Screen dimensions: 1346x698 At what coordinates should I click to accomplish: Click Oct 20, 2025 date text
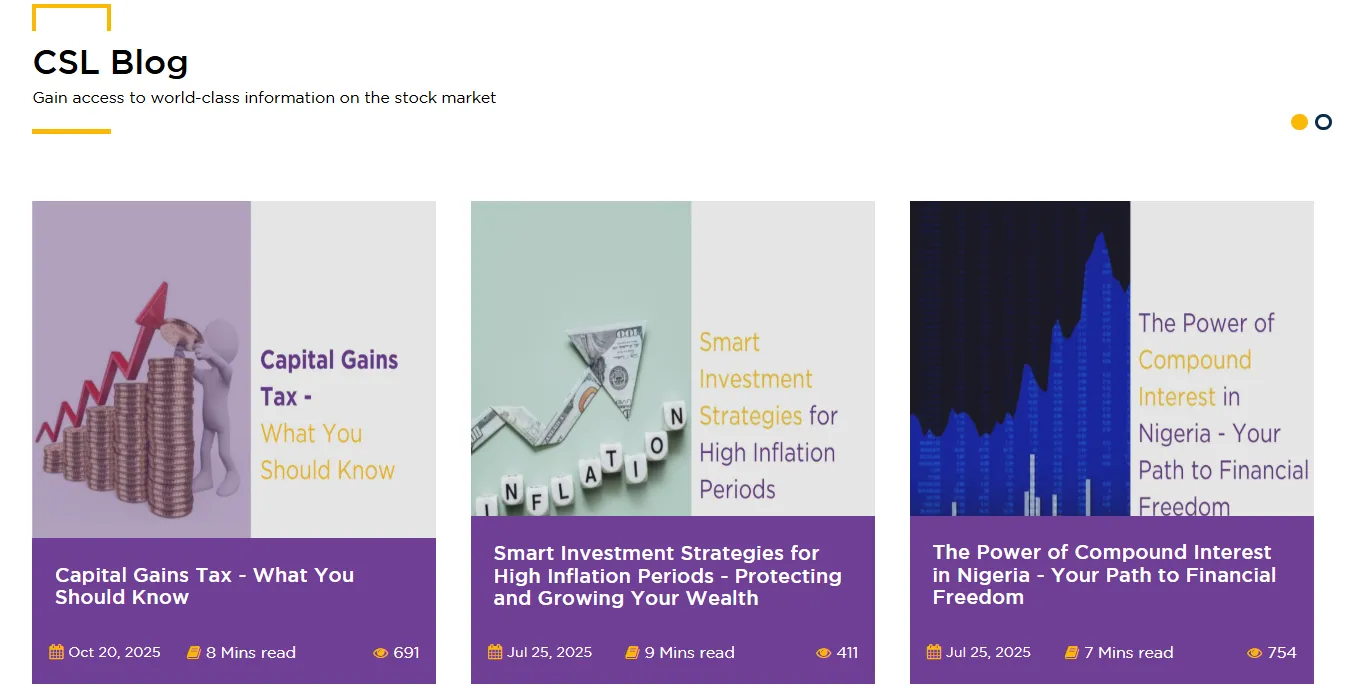pos(114,652)
